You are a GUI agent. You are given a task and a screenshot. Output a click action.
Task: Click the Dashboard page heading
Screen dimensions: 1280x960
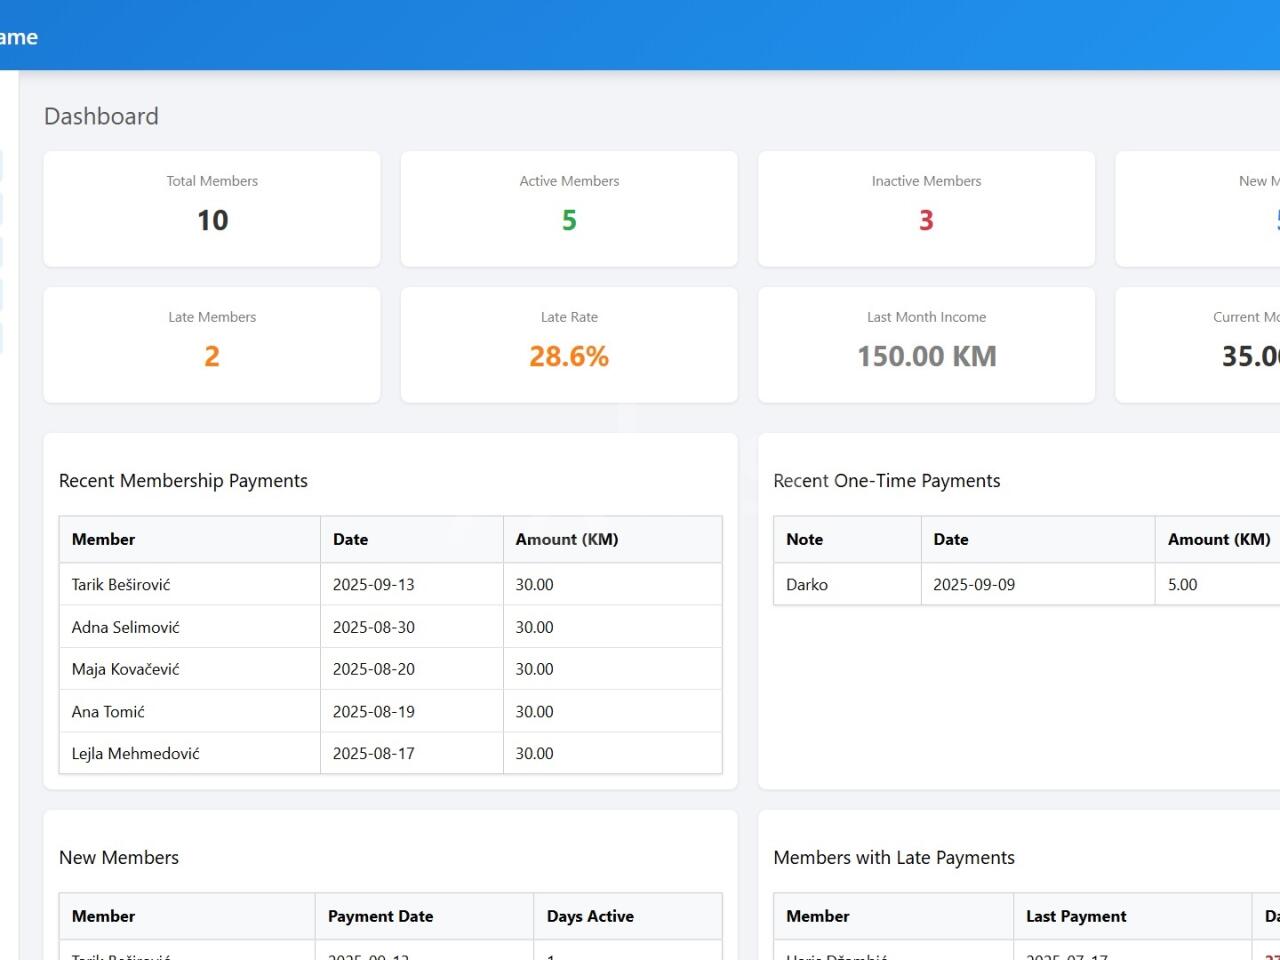click(101, 116)
